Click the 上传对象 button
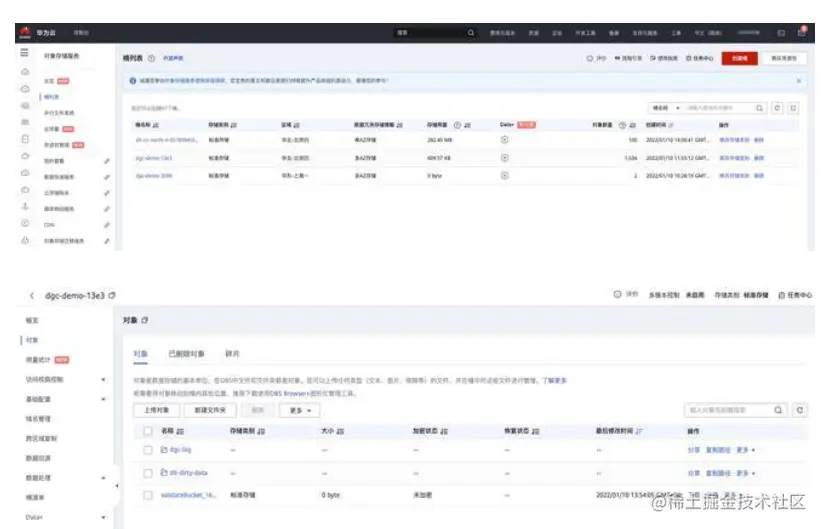Image resolution: width=823 pixels, height=529 pixels. (x=156, y=410)
